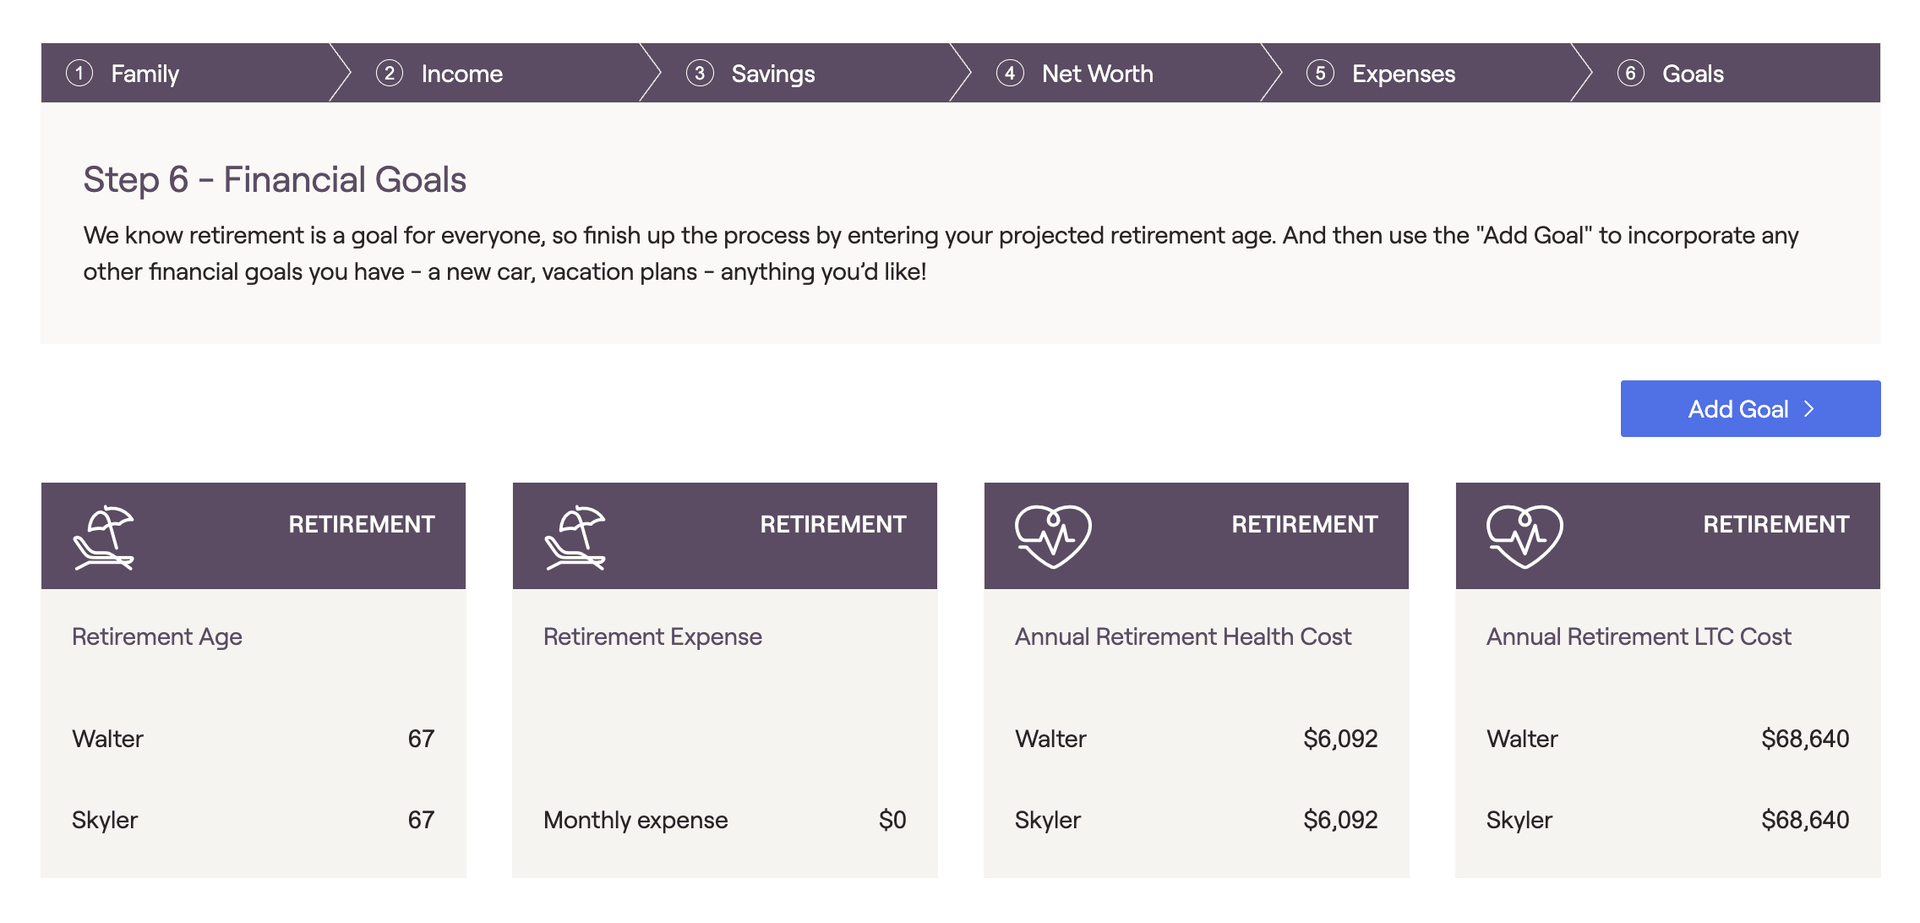
Task: Edit the Monthly expense $0 value
Action: [892, 820]
